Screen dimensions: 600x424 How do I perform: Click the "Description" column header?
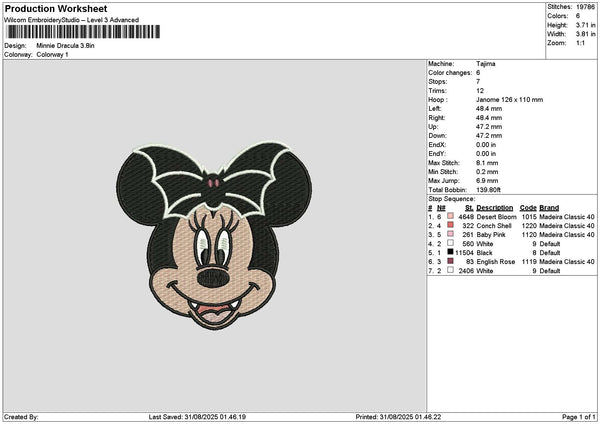click(x=495, y=208)
